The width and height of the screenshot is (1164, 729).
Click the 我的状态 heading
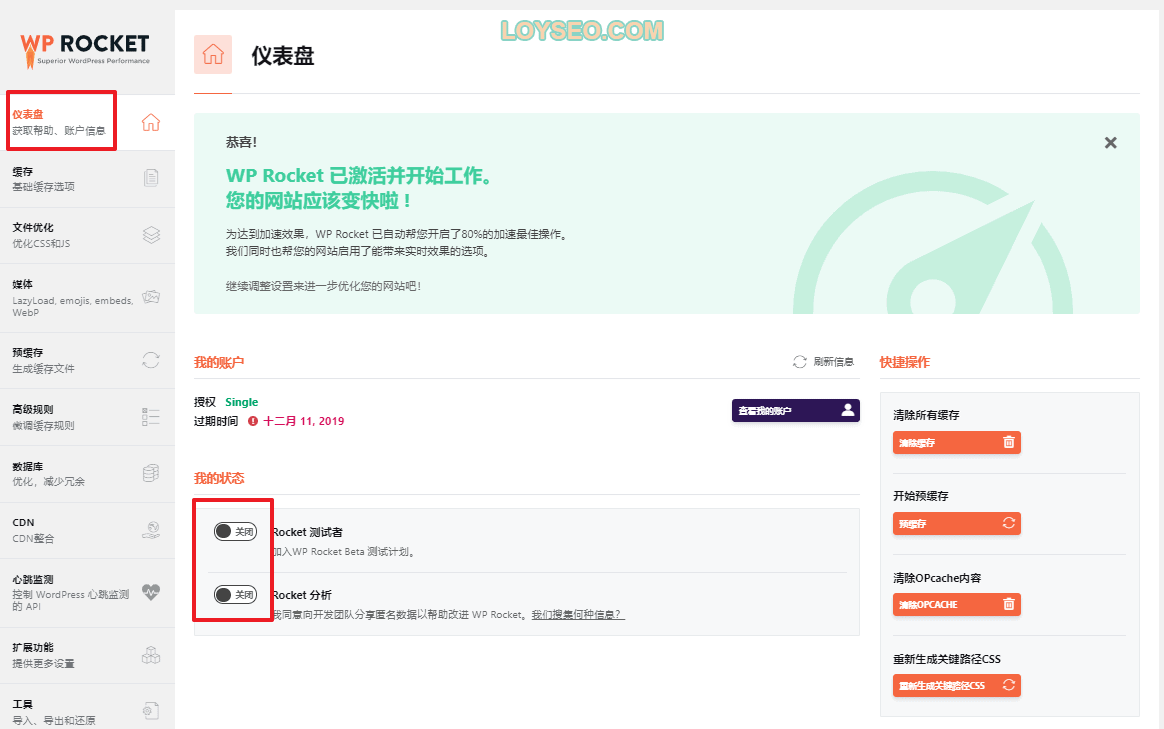click(x=219, y=478)
